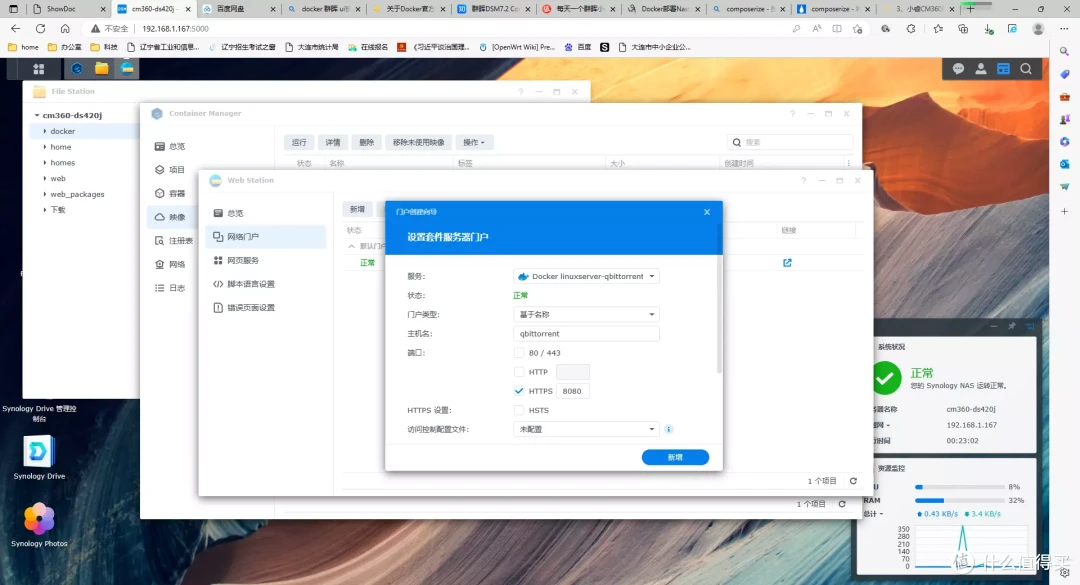Select Web Station icon in DSM taskbar
The width and height of the screenshot is (1080, 585).
pos(127,69)
